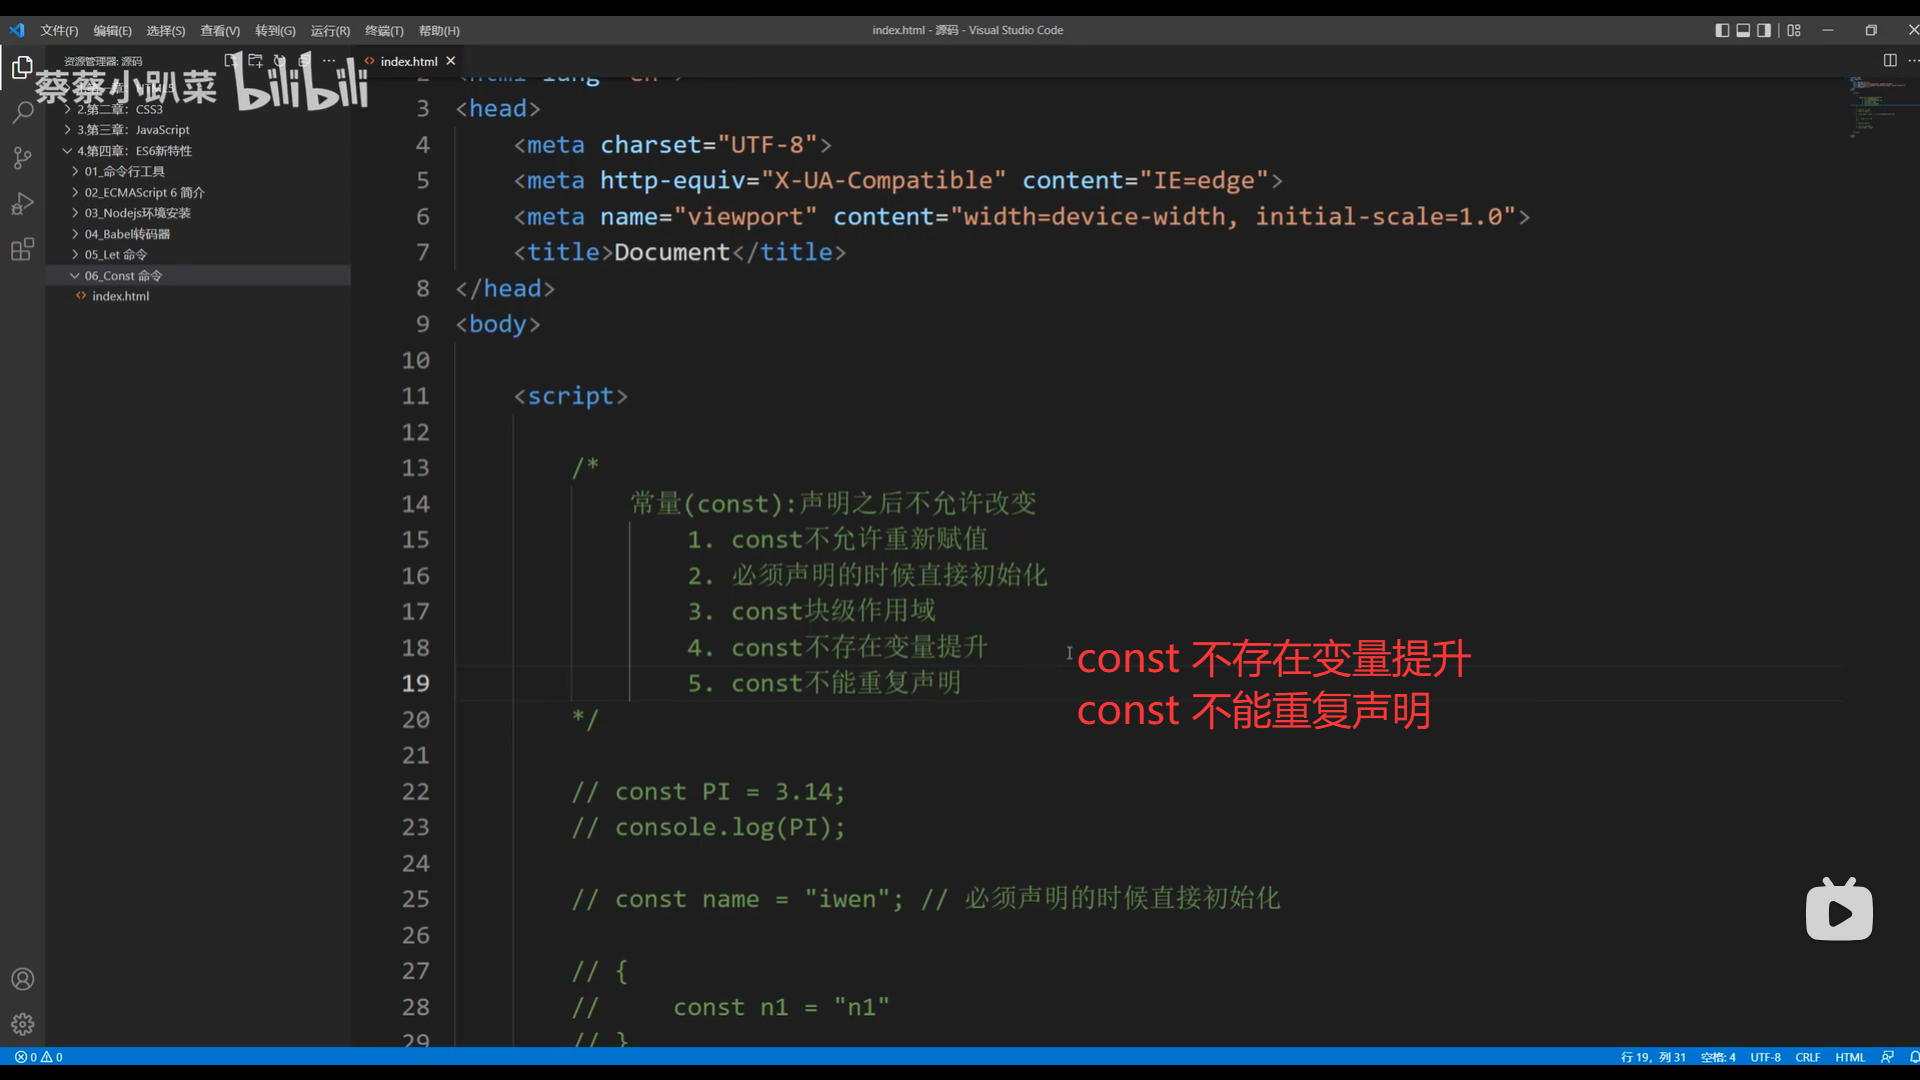Open the Search view in activity bar

tap(22, 112)
